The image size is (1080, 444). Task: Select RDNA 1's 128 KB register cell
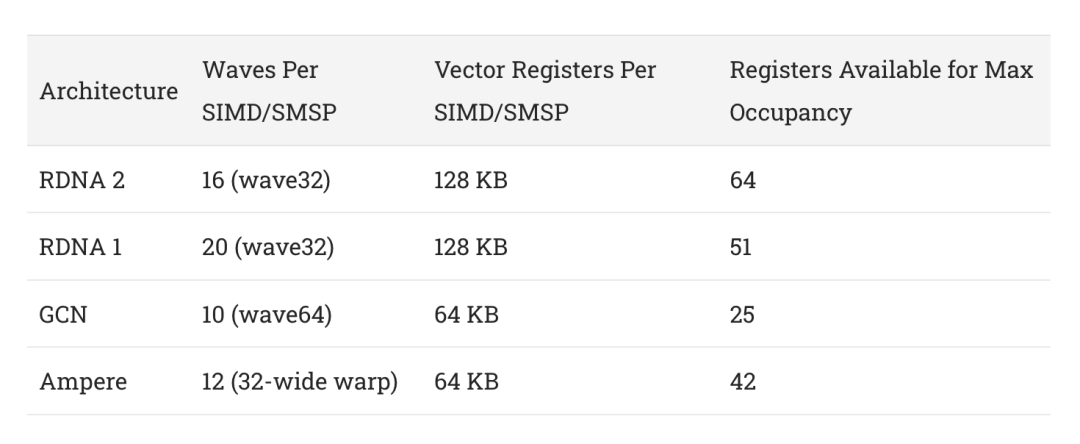click(470, 247)
